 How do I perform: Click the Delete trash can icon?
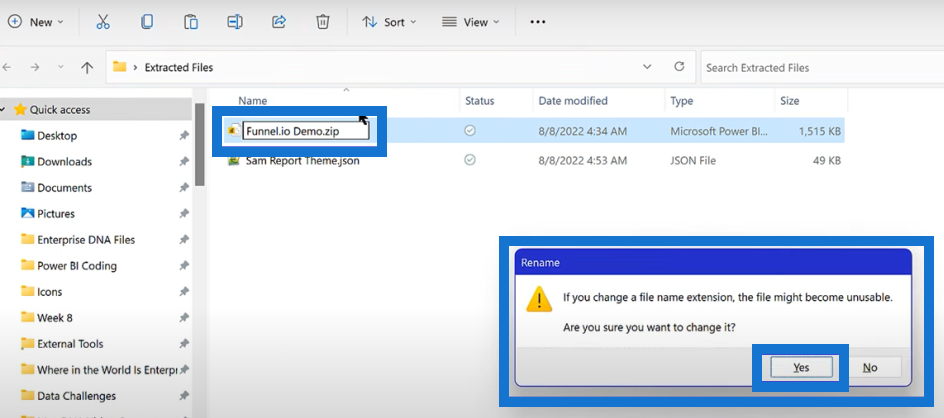pyautogui.click(x=323, y=22)
